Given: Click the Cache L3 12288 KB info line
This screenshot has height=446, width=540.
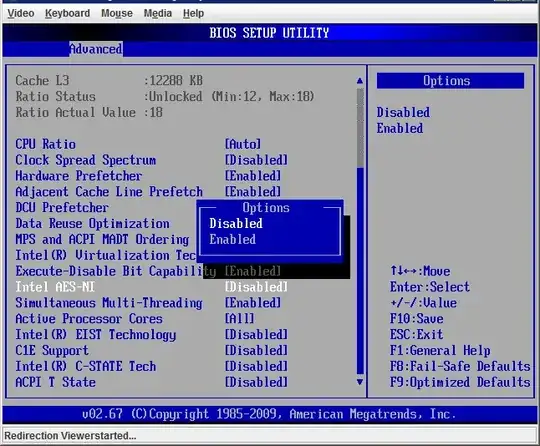Looking at the screenshot, I should [x=109, y=81].
